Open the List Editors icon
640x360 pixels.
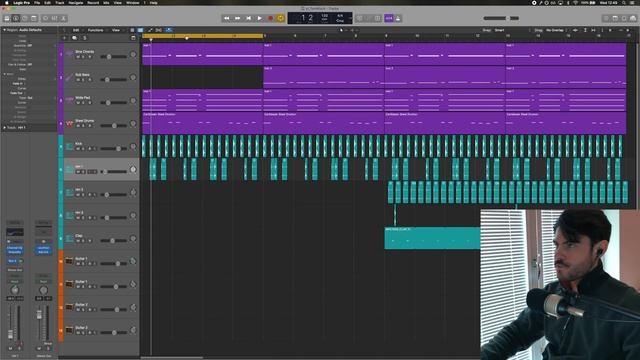pos(606,18)
